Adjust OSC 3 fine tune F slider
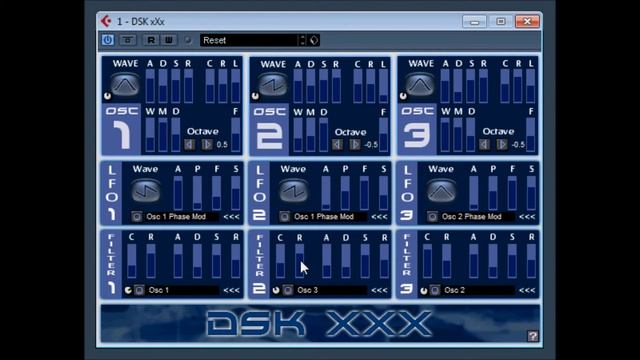640x360 pixels. [x=531, y=134]
